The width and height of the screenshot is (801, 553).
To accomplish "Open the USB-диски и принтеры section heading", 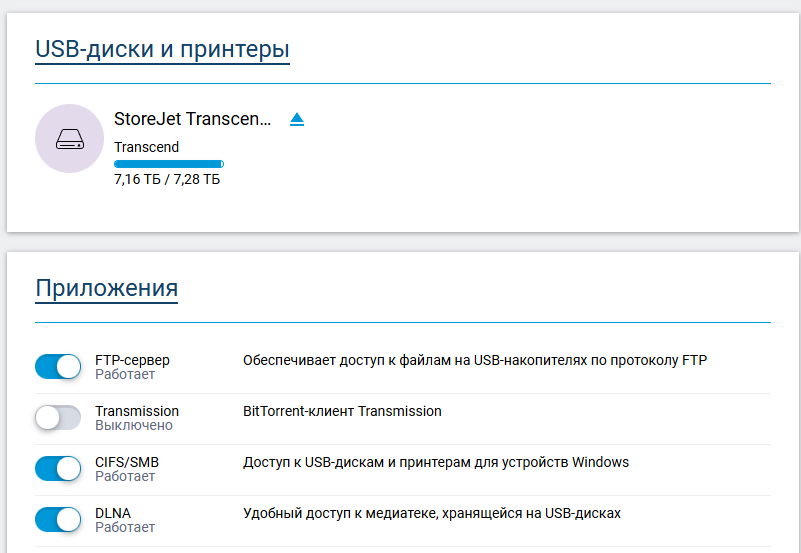I will pos(162,48).
